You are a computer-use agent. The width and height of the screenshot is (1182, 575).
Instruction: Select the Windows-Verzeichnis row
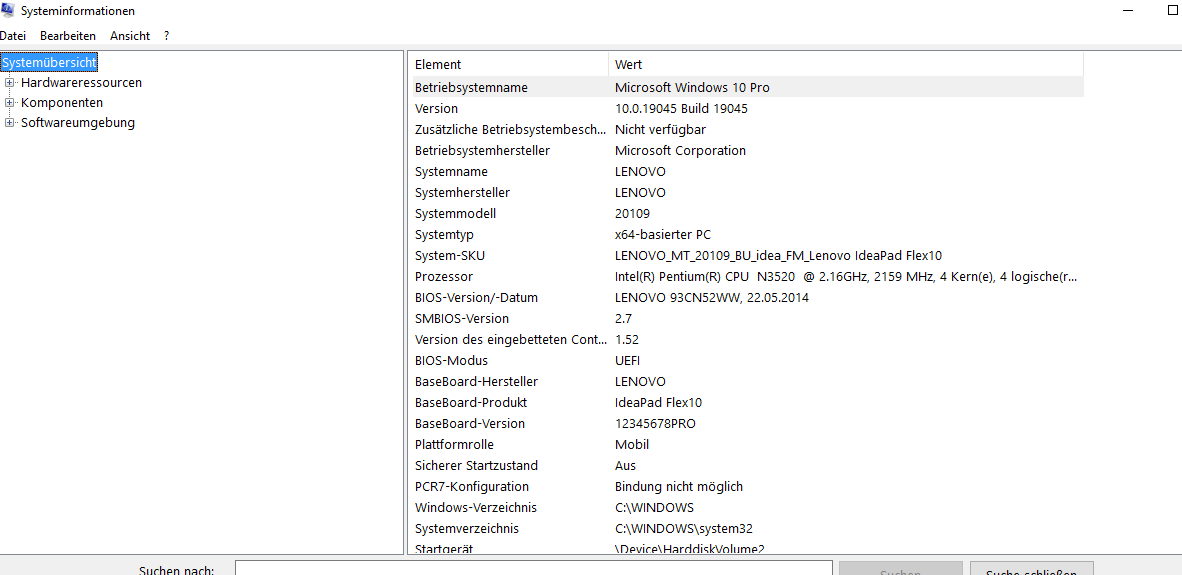(x=748, y=509)
